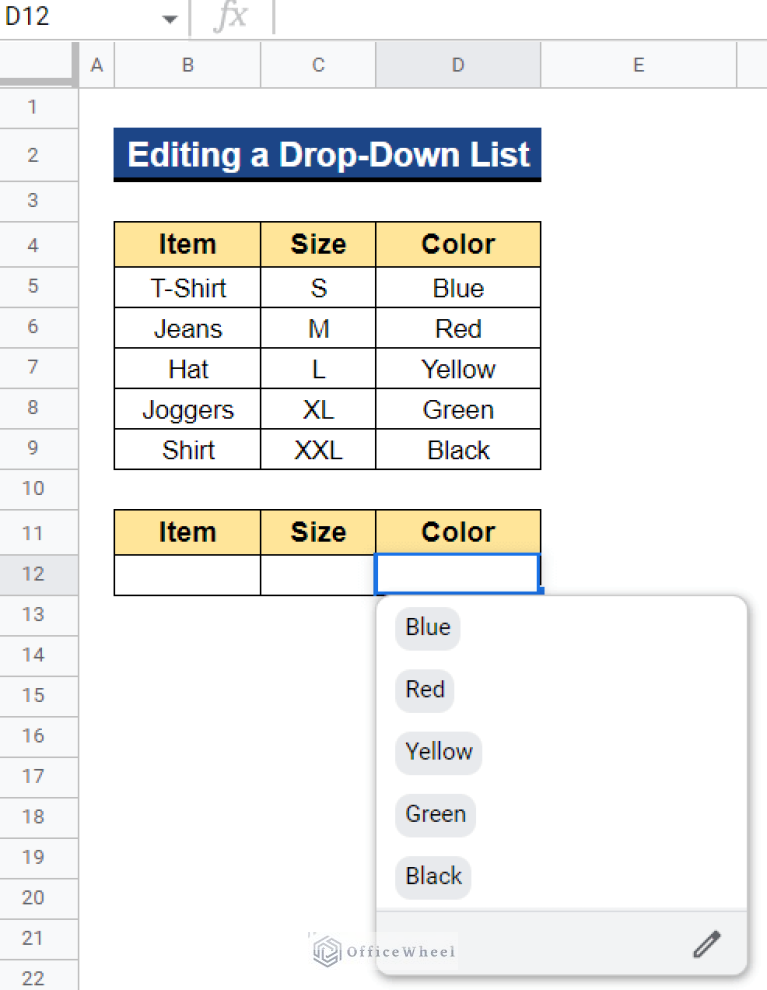Select the cell containing "T-Shirt"
The image size is (767, 990).
click(187, 288)
